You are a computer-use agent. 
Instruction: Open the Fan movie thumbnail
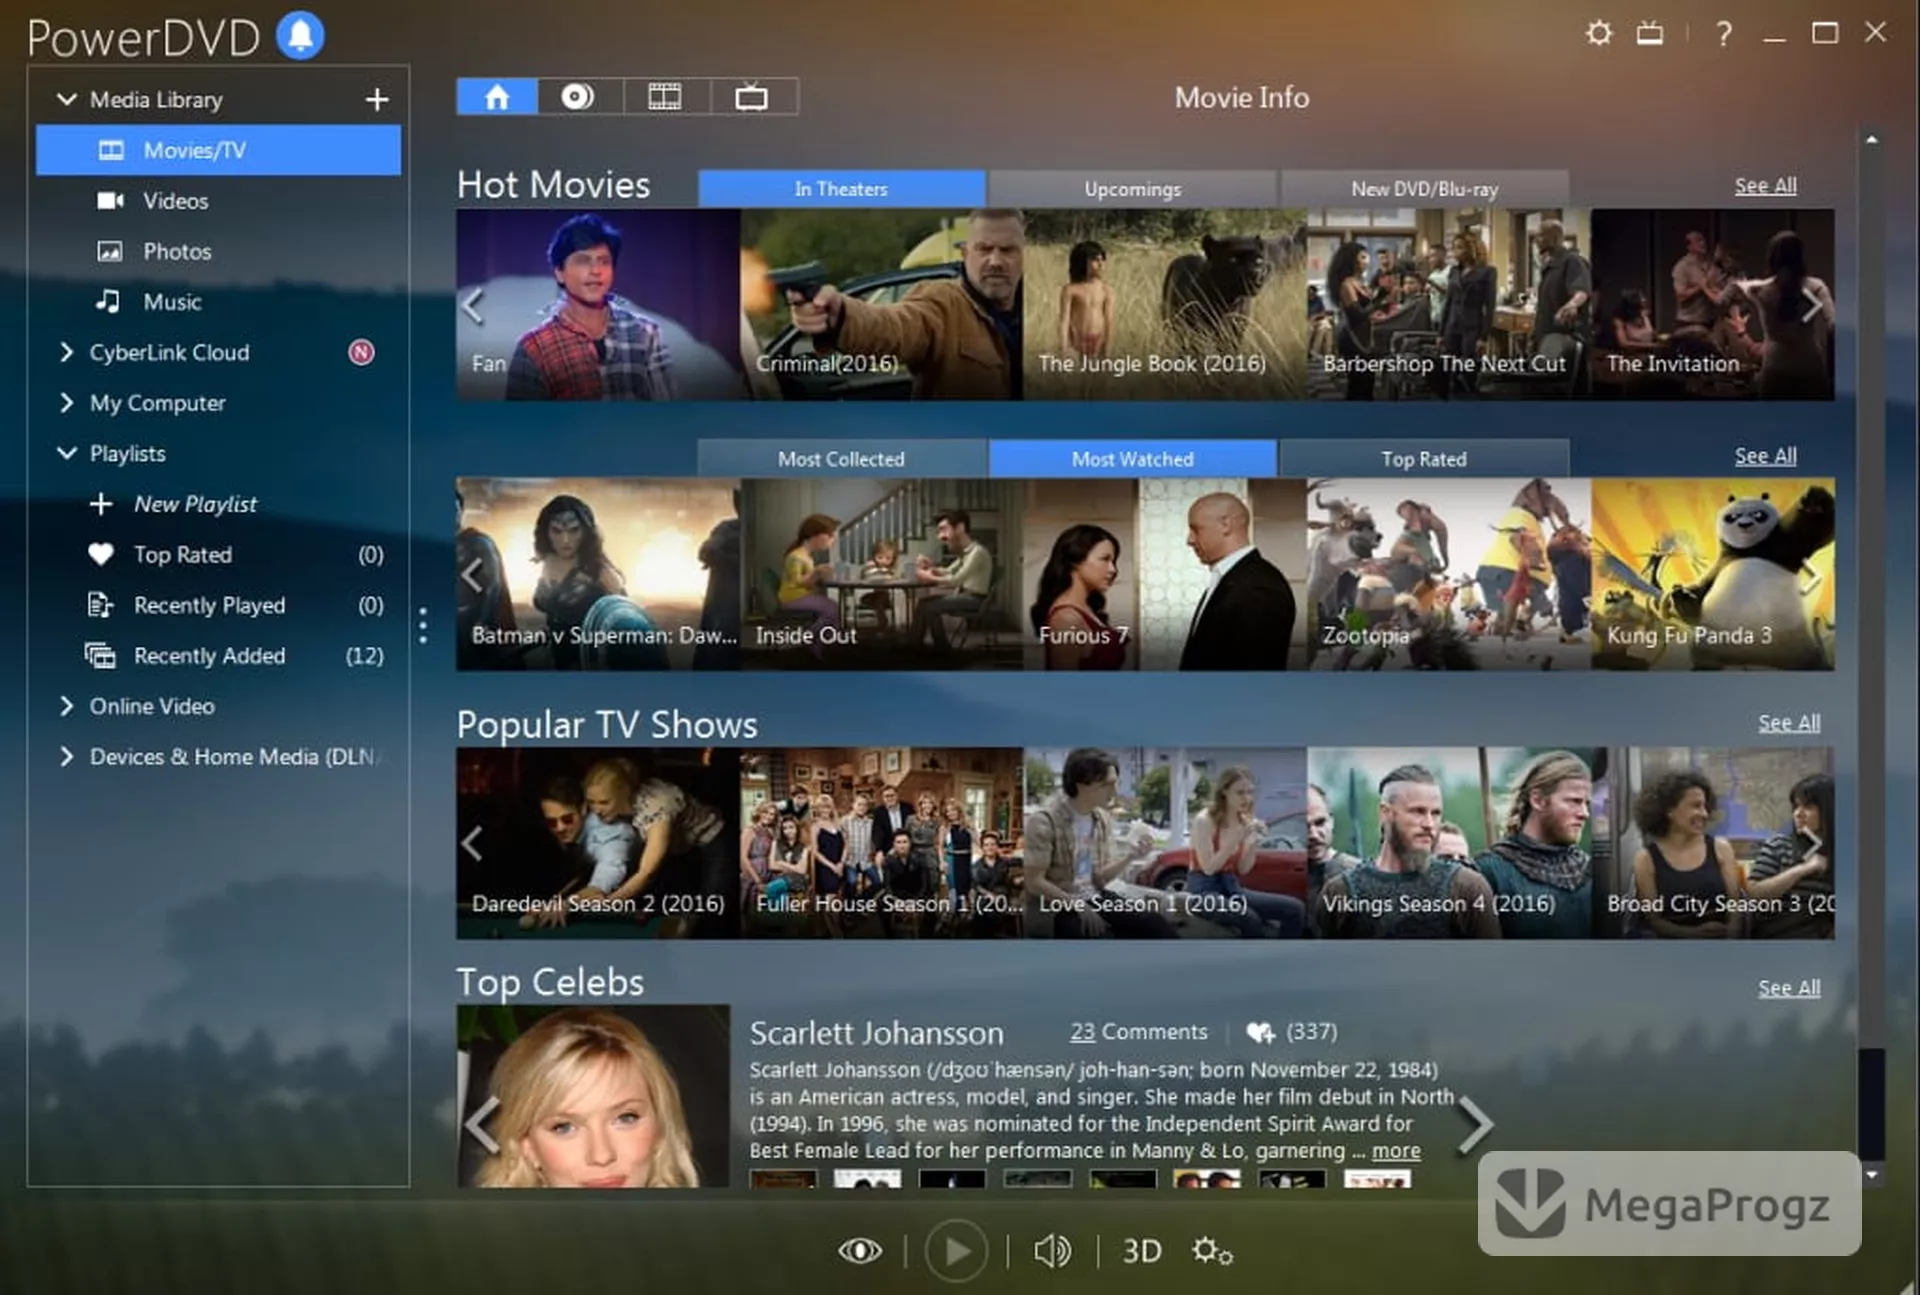click(598, 304)
